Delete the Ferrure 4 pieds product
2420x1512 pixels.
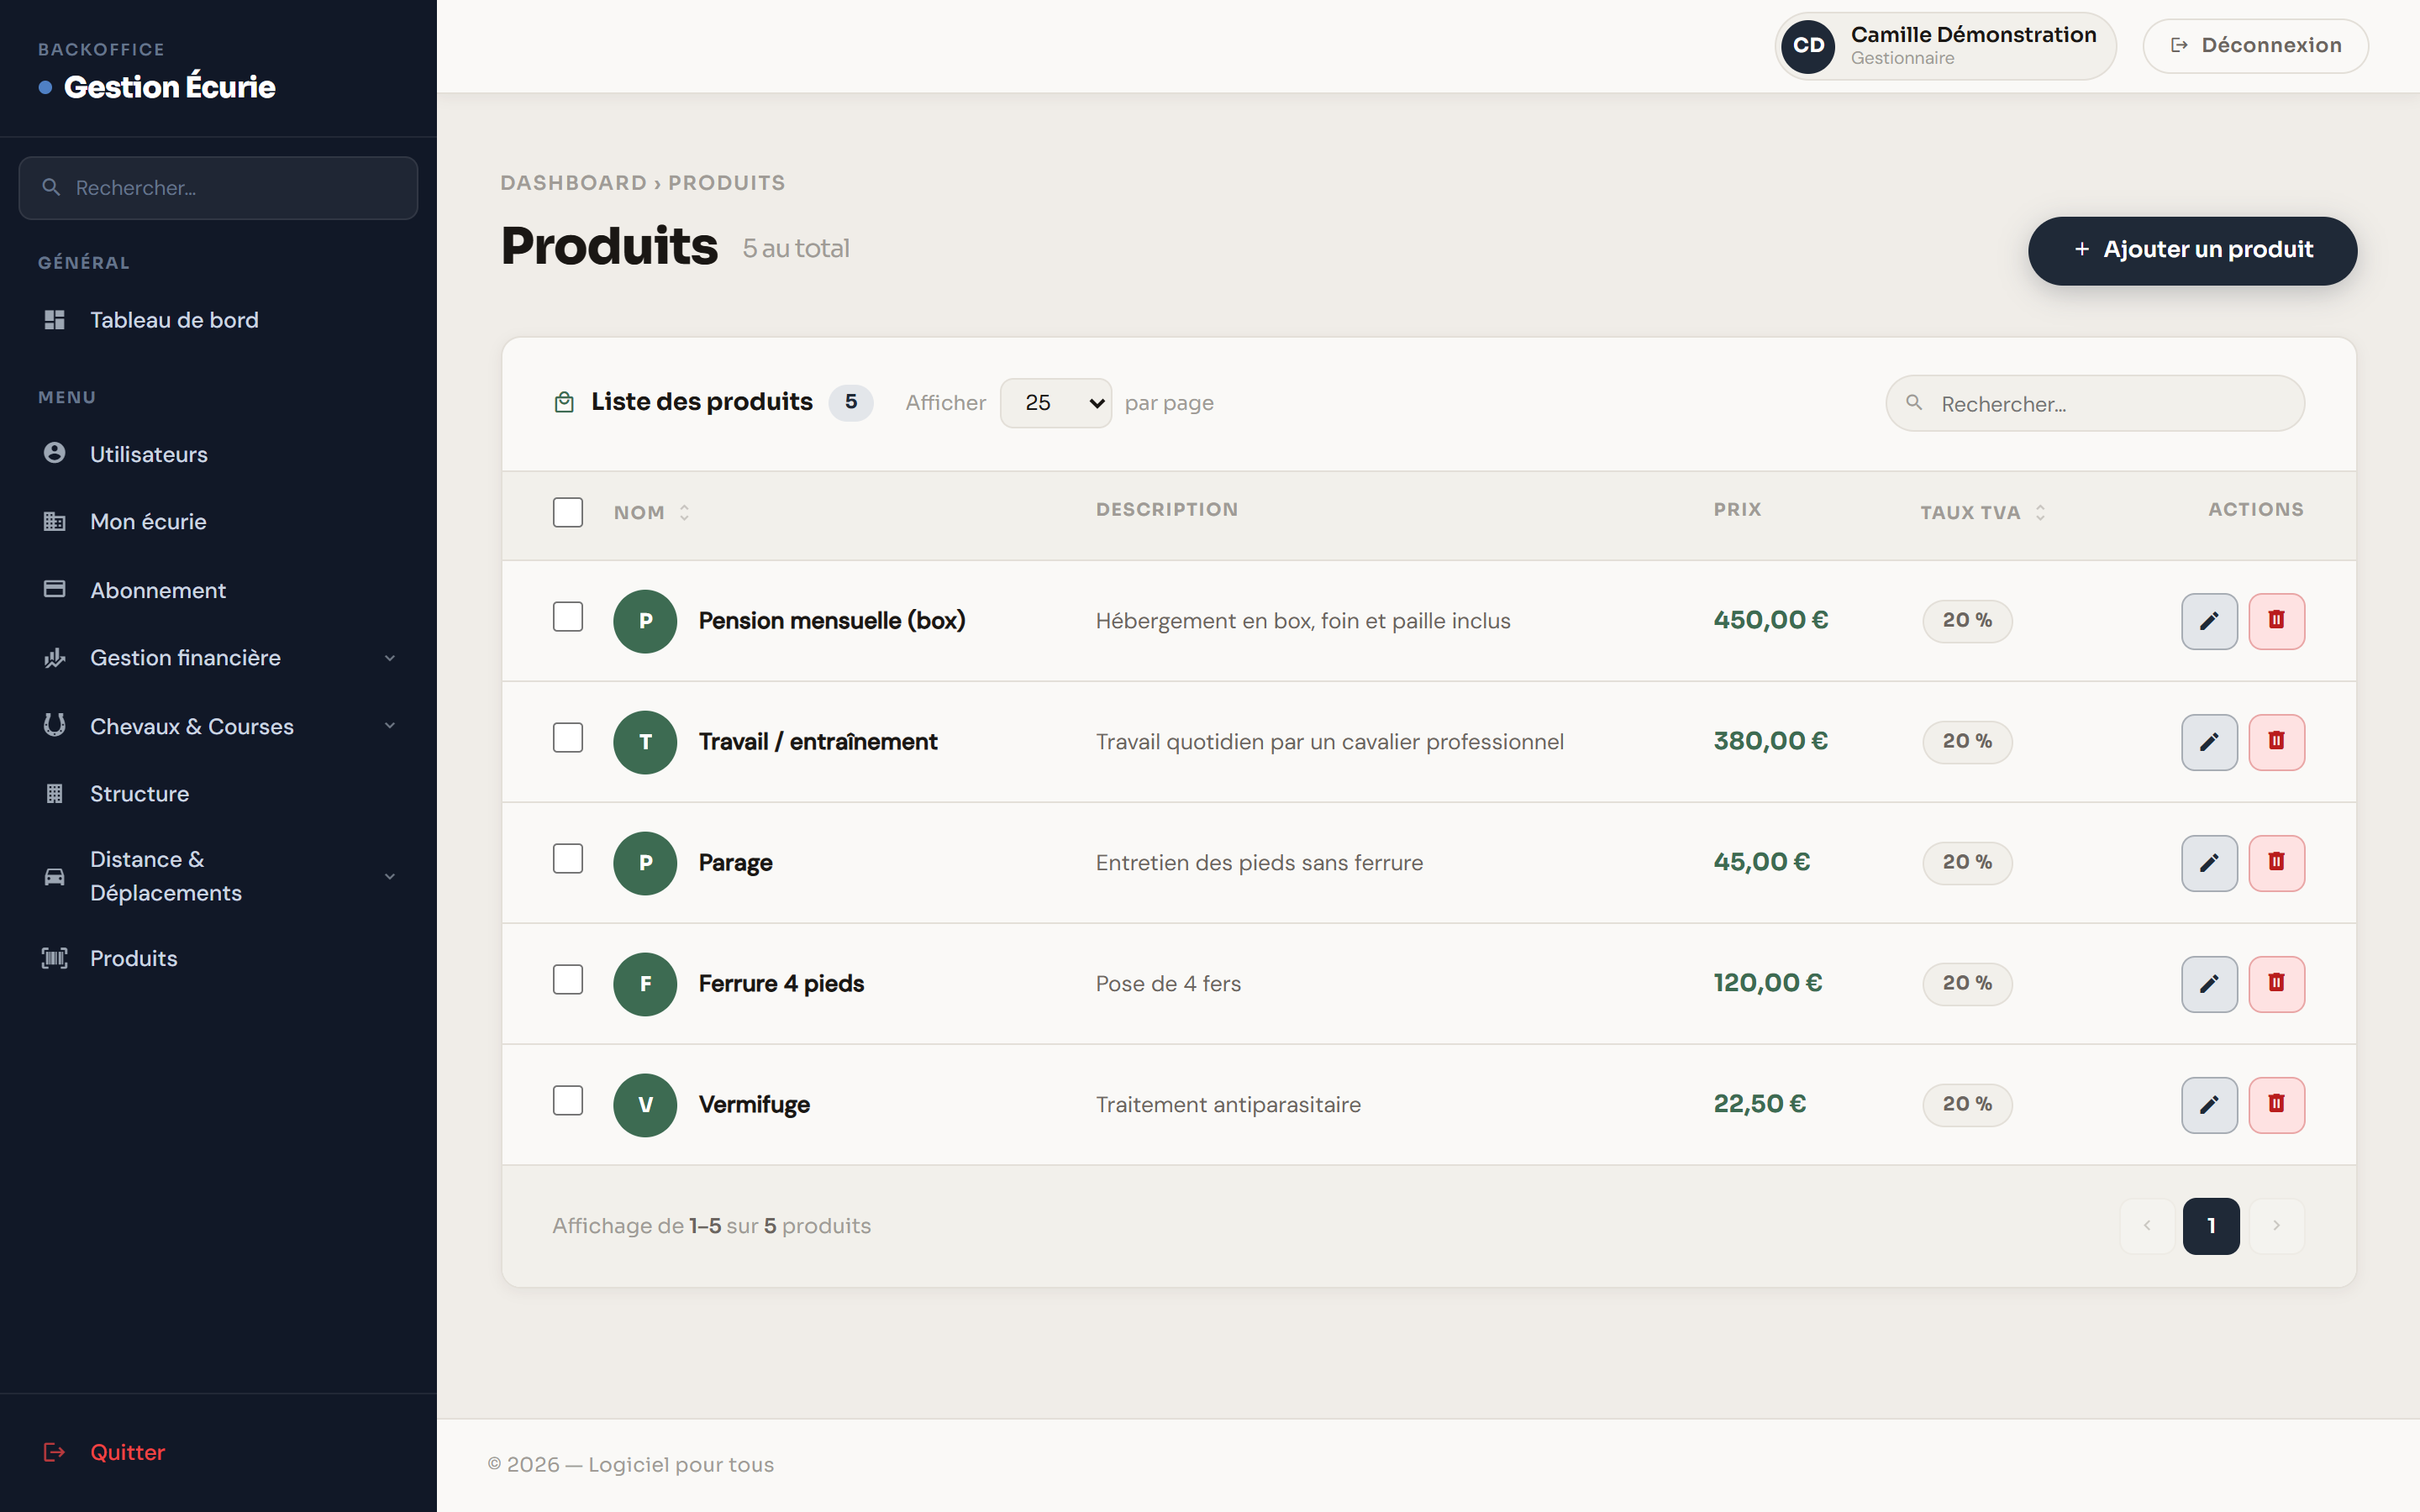[x=2276, y=984]
